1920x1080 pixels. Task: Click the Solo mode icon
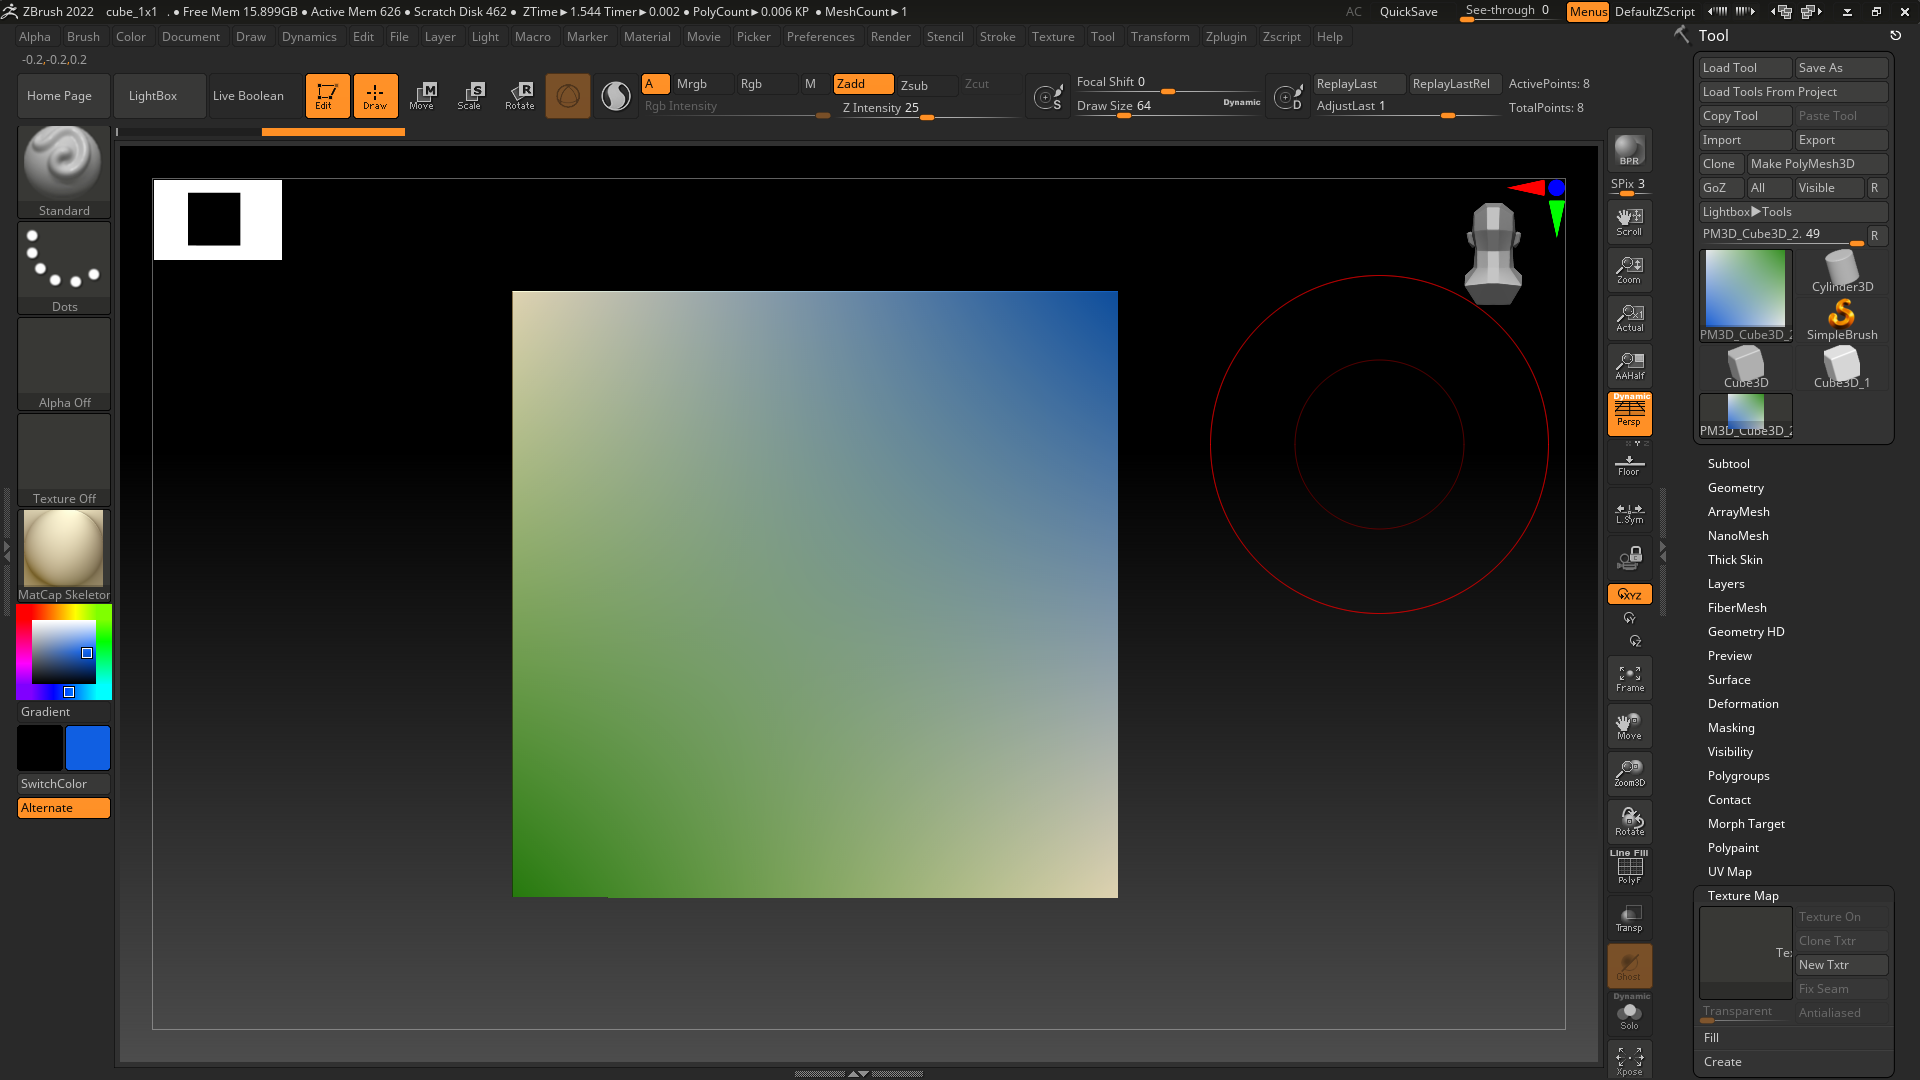(x=1629, y=1016)
